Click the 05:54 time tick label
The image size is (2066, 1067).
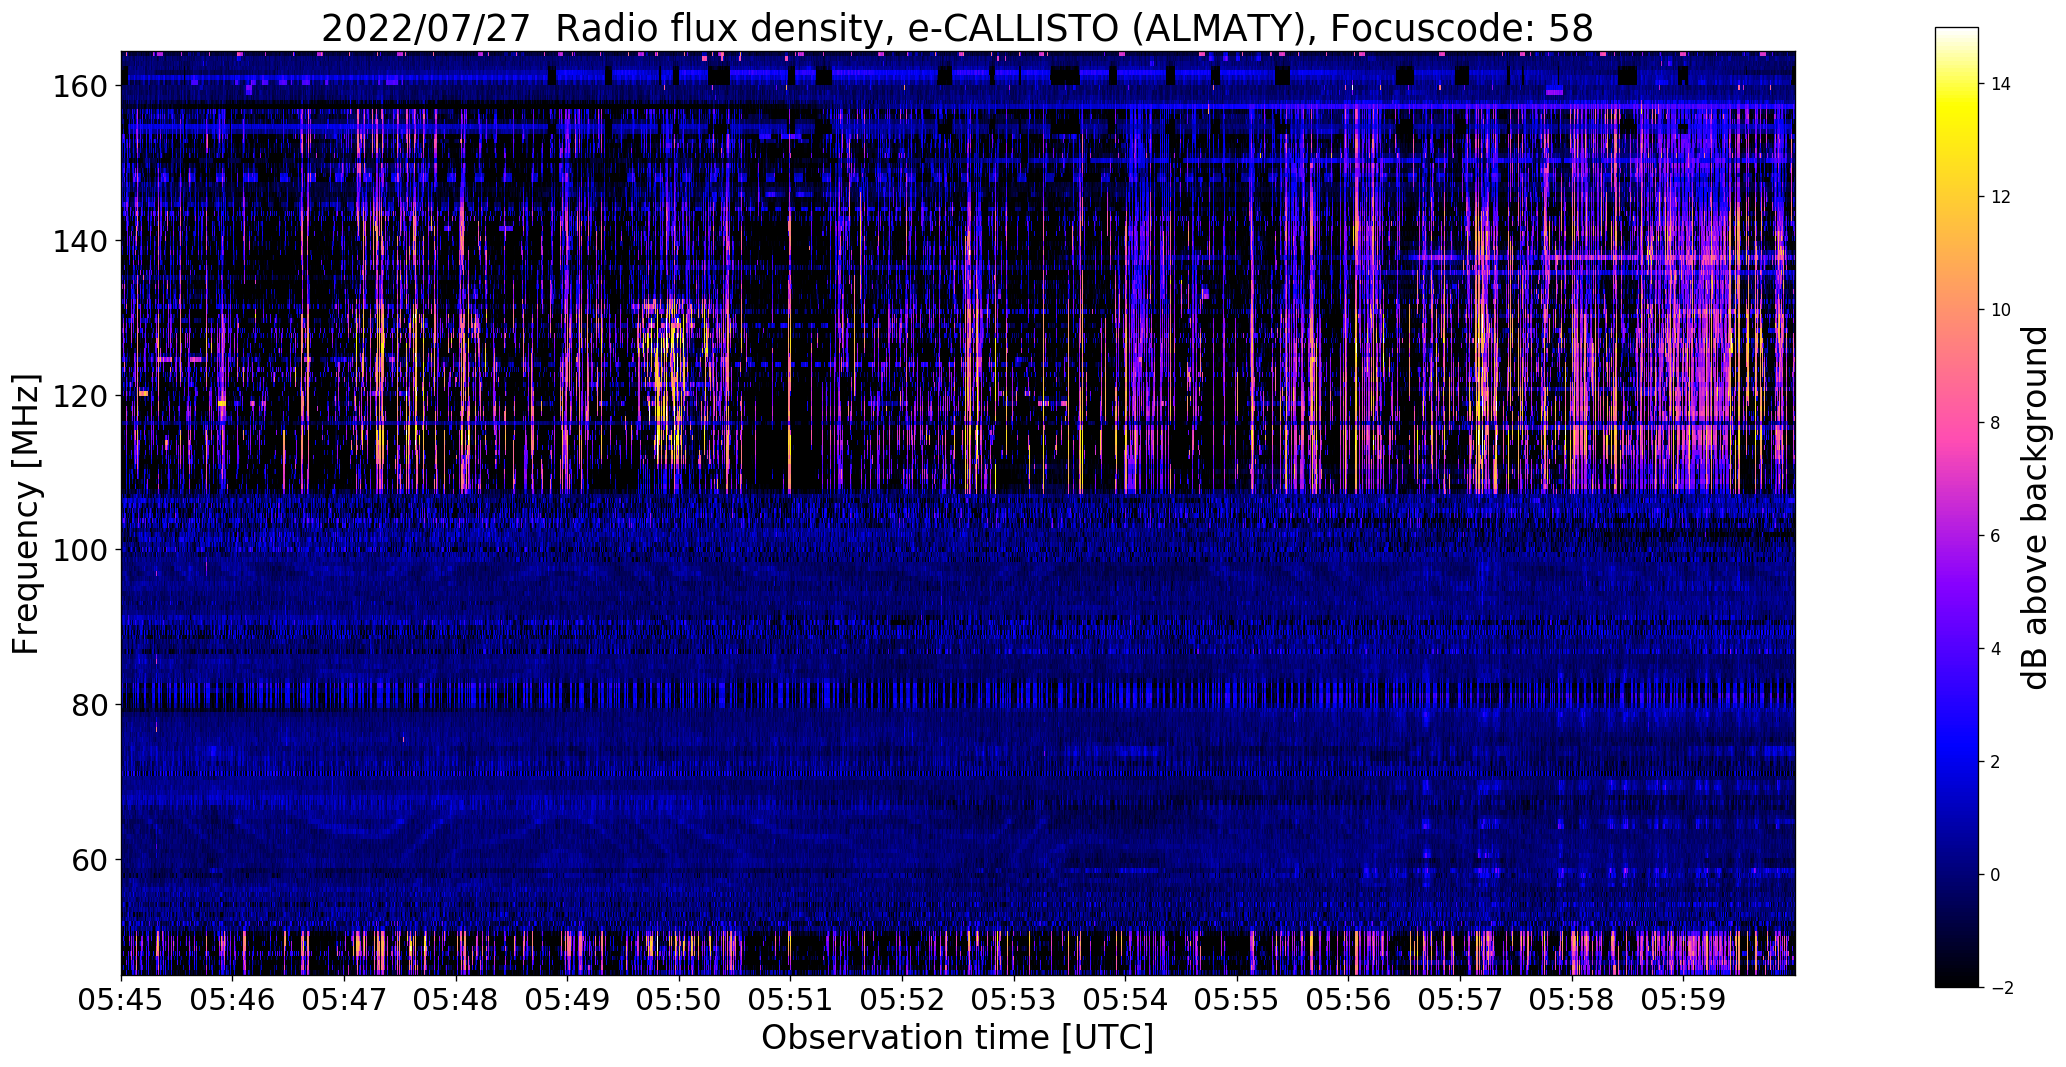point(1126,999)
